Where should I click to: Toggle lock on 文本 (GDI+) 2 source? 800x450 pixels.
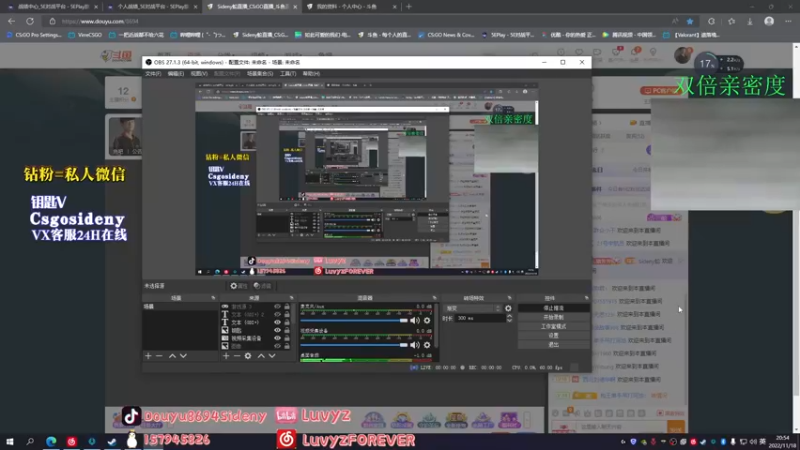[287, 314]
